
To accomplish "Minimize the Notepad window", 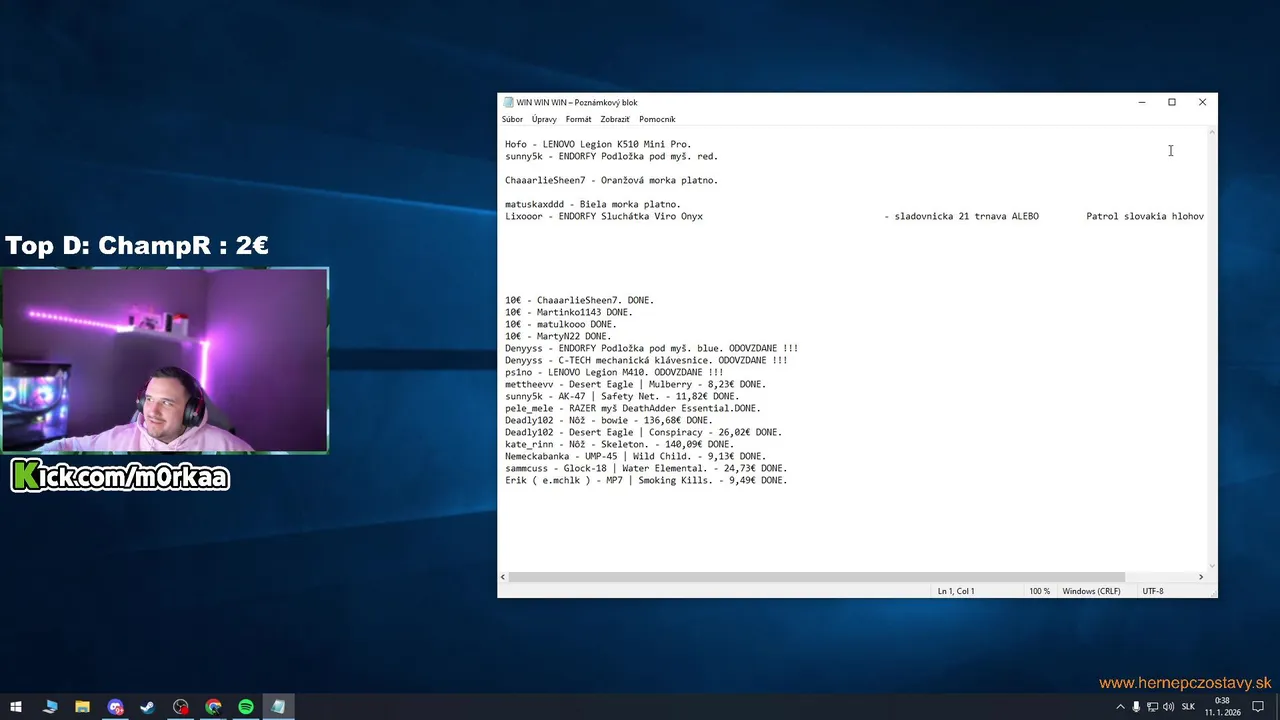I will coord(1142,102).
